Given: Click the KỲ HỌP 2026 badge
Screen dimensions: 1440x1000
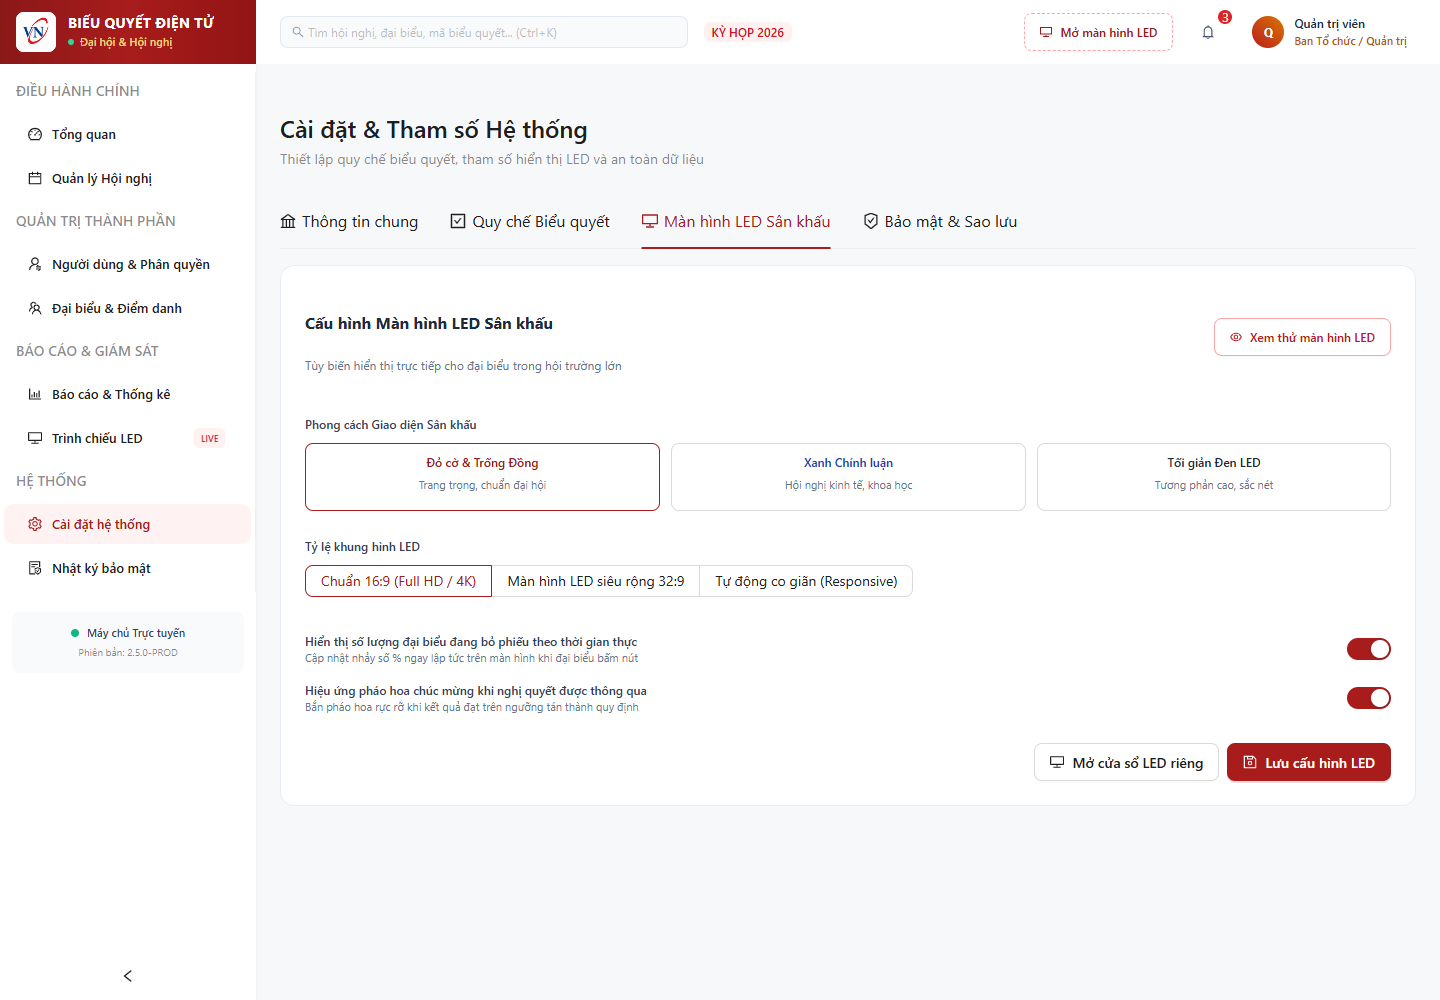Looking at the screenshot, I should [x=748, y=32].
